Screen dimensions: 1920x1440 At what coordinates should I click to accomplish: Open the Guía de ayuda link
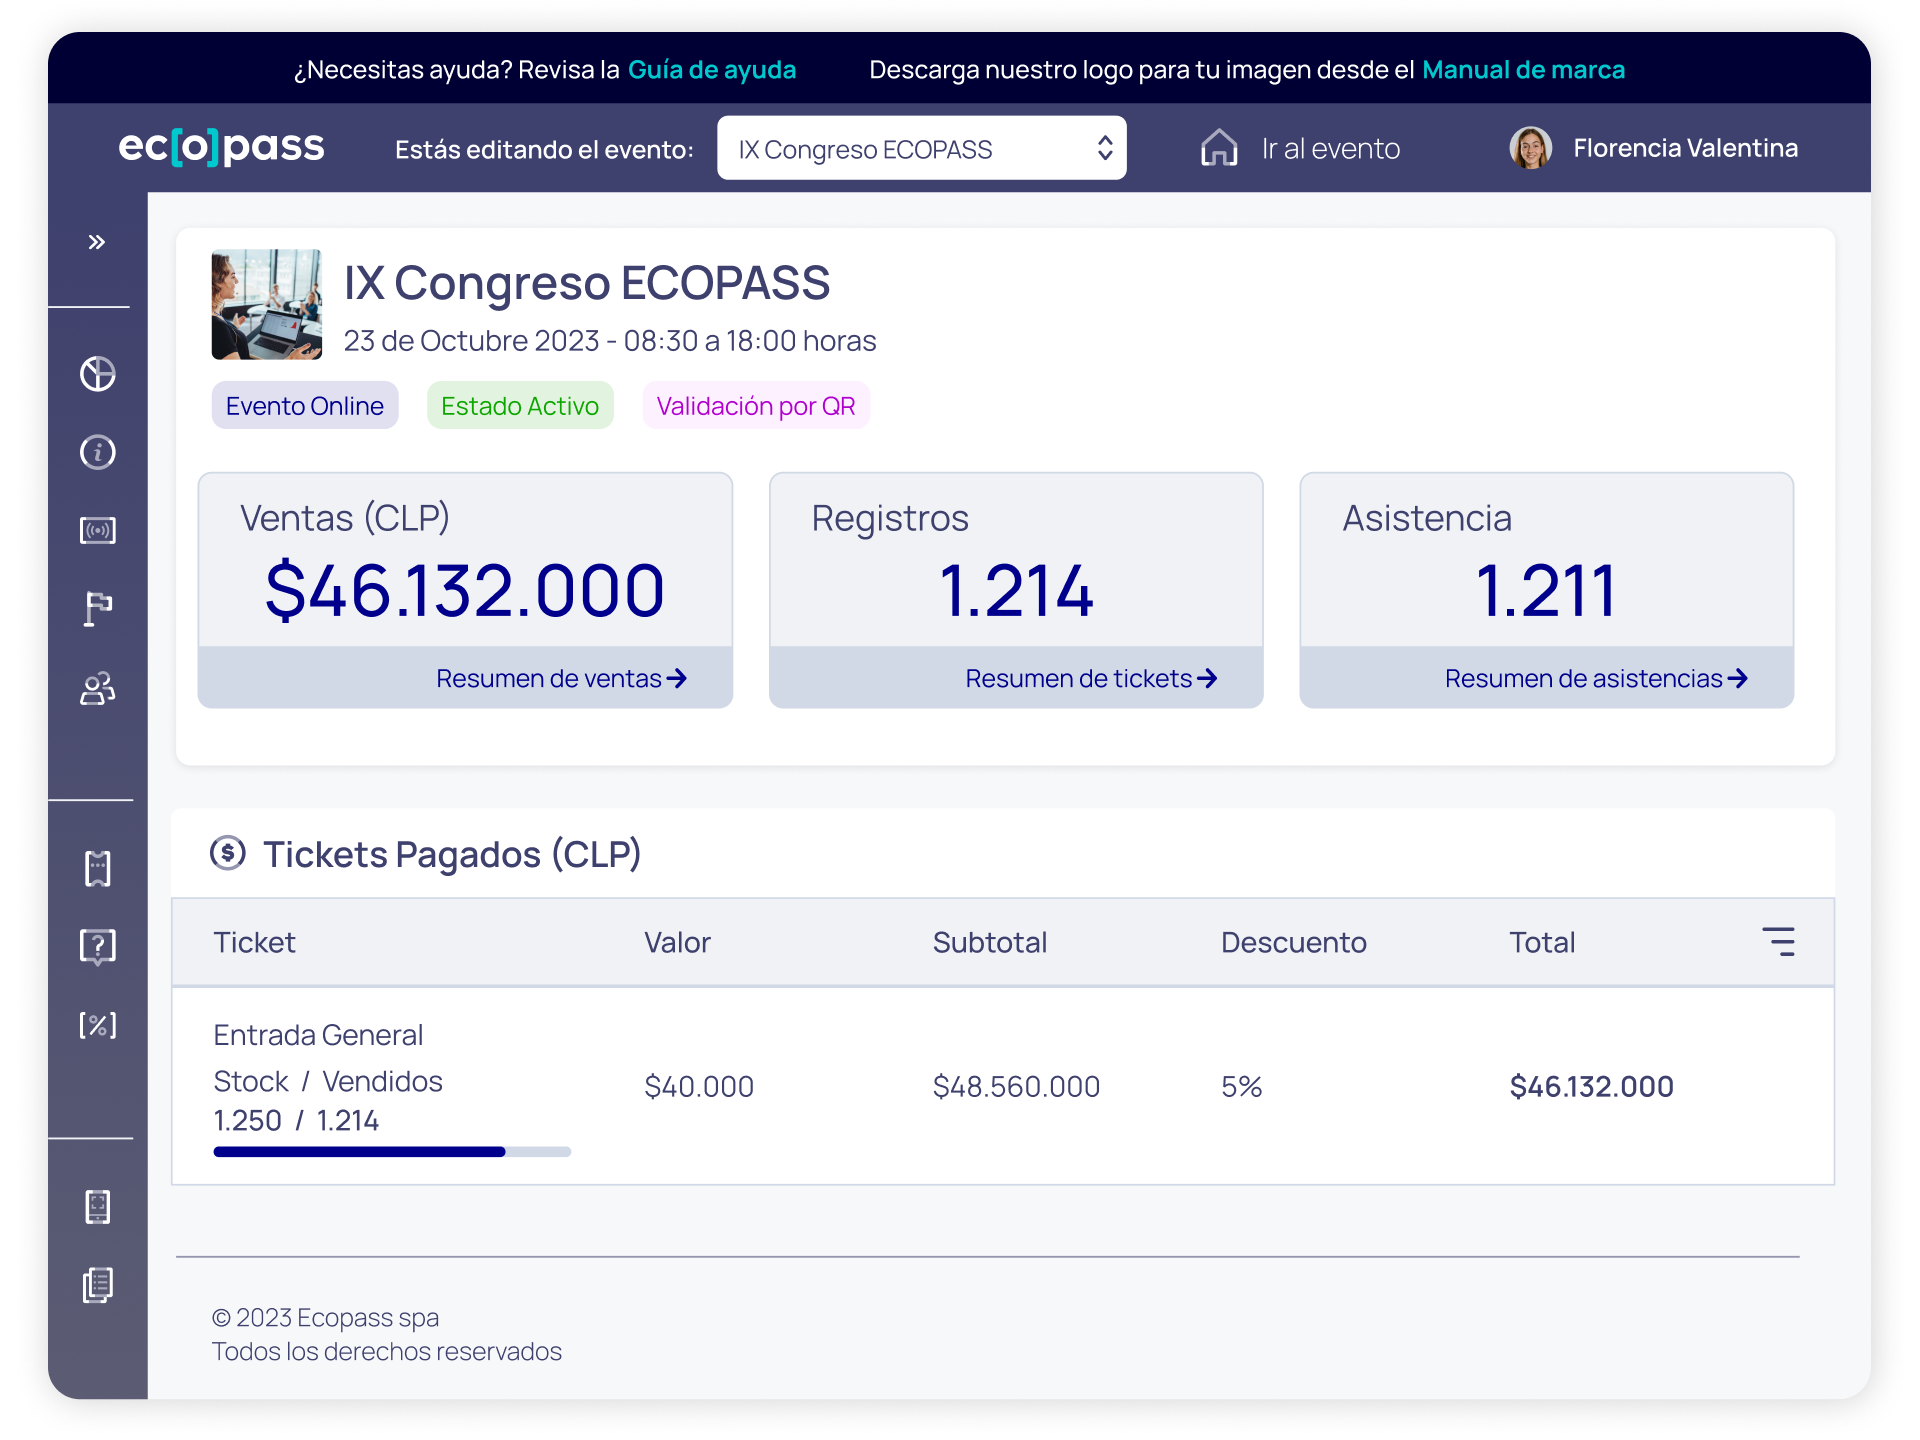coord(712,70)
